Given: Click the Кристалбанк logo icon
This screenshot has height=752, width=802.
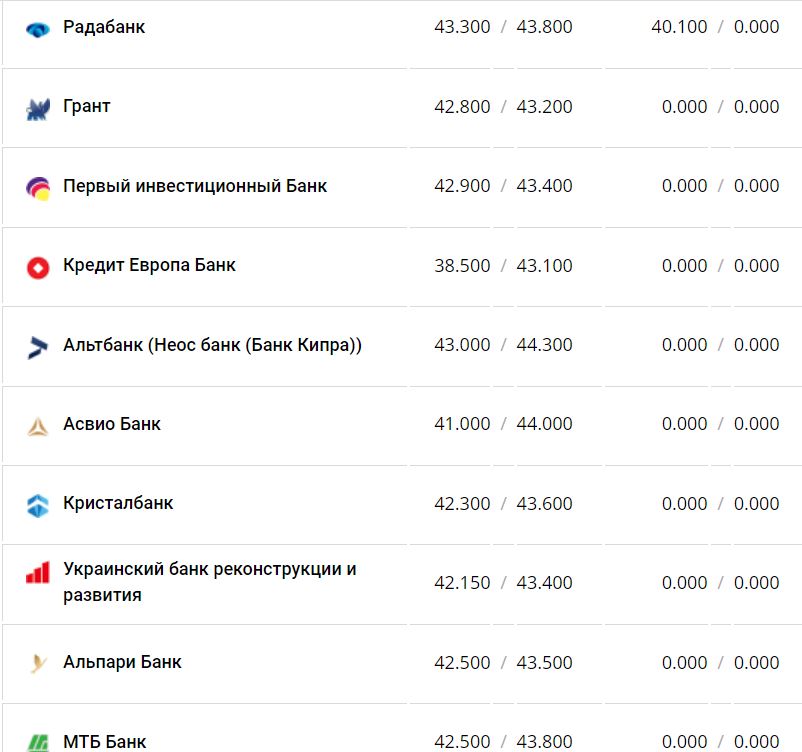Looking at the screenshot, I should (38, 505).
